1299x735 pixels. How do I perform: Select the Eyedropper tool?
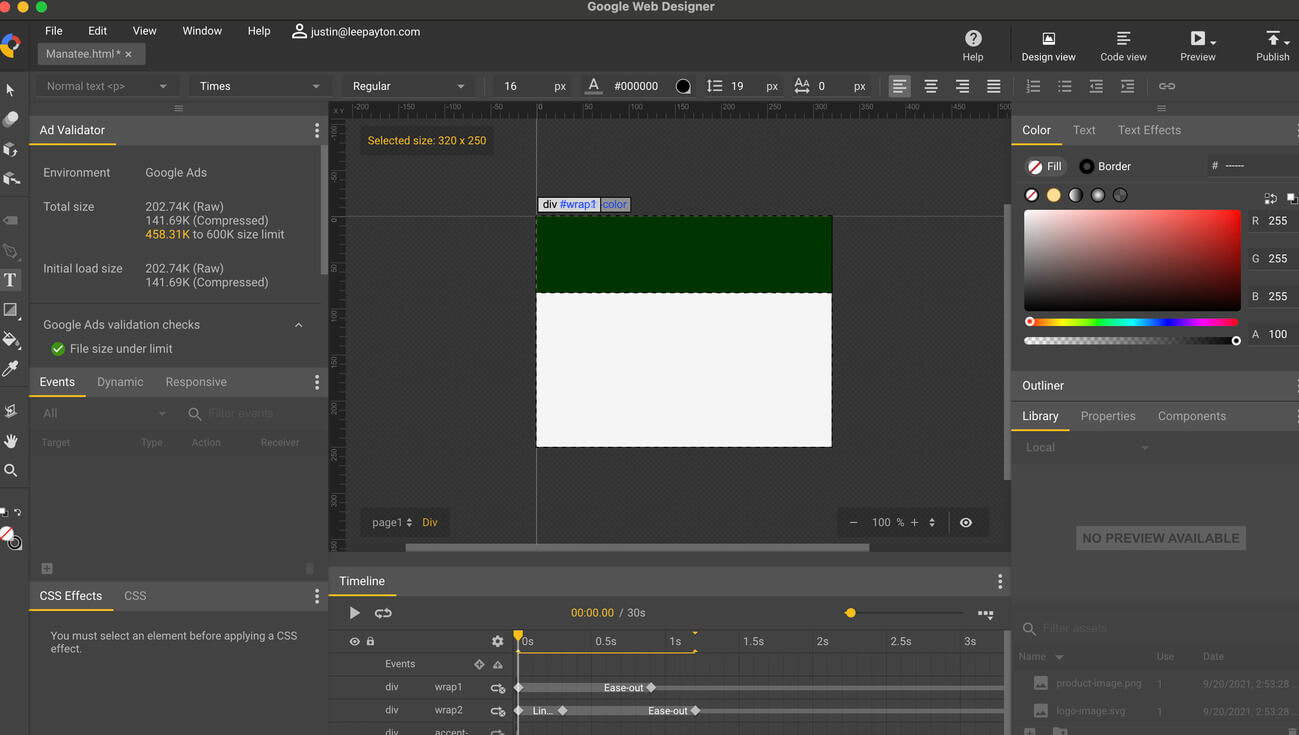coord(11,369)
